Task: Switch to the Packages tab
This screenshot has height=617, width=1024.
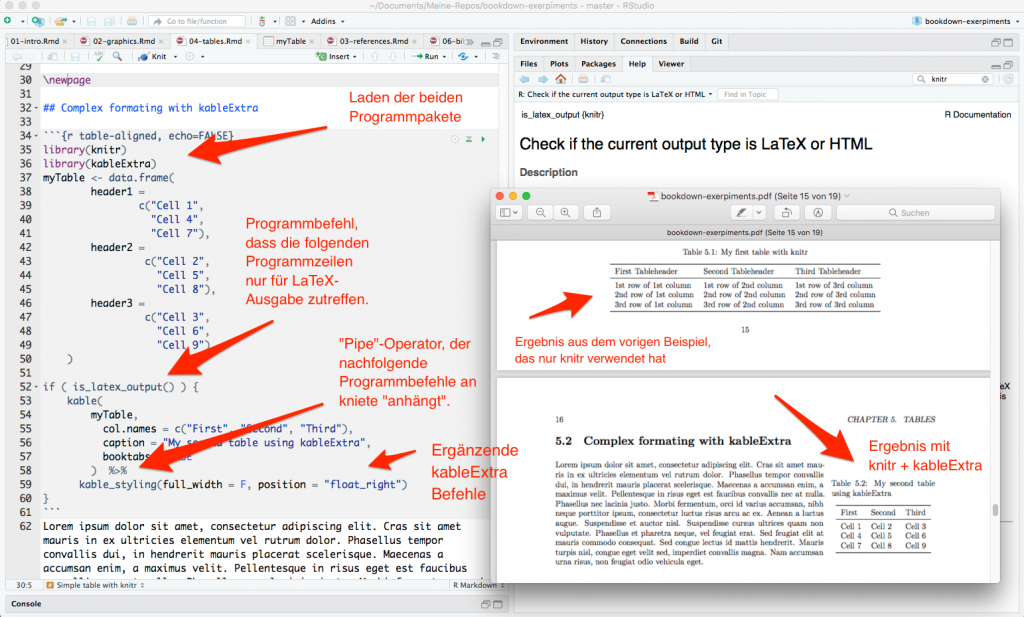Action: point(598,64)
